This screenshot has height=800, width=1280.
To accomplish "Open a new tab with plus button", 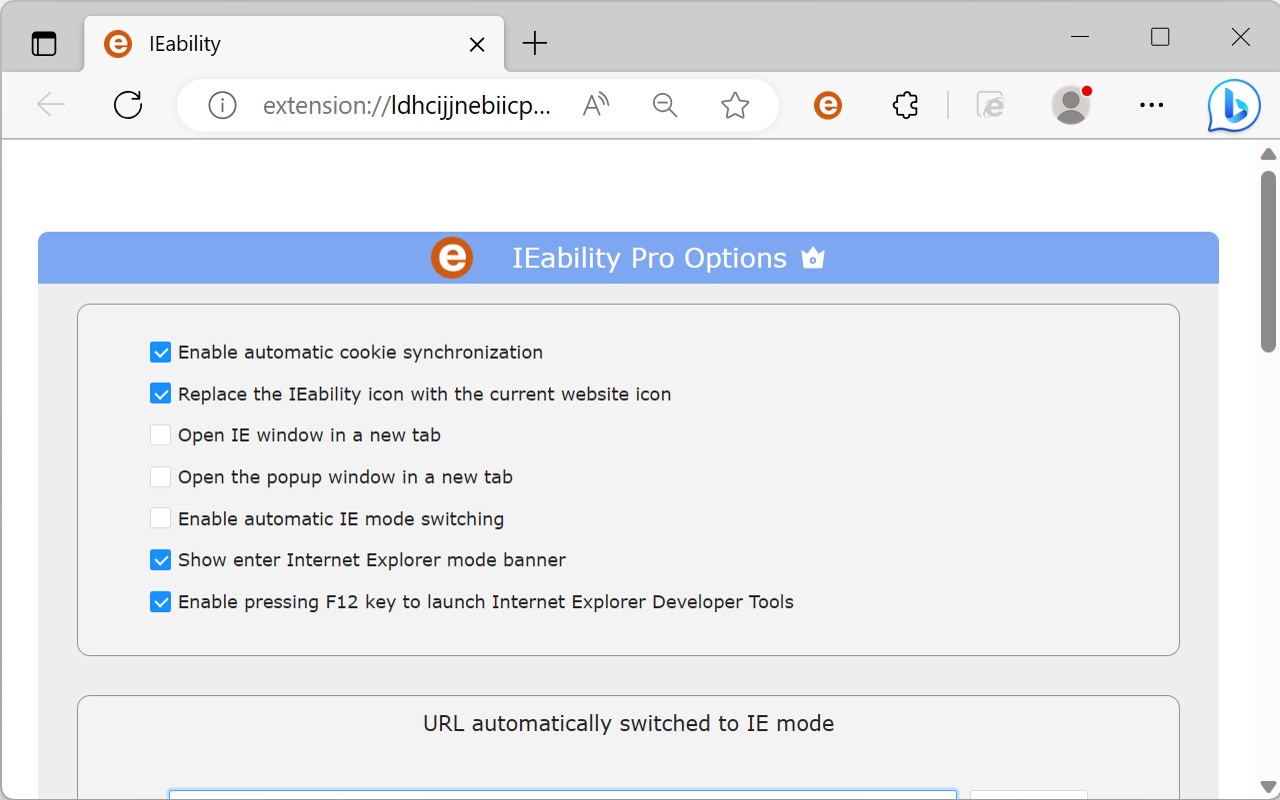I will point(536,43).
